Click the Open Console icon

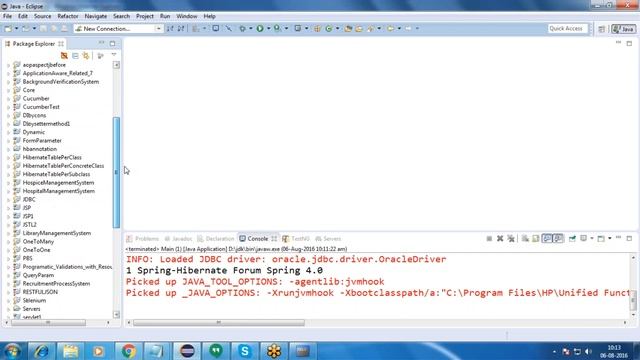pos(601,238)
